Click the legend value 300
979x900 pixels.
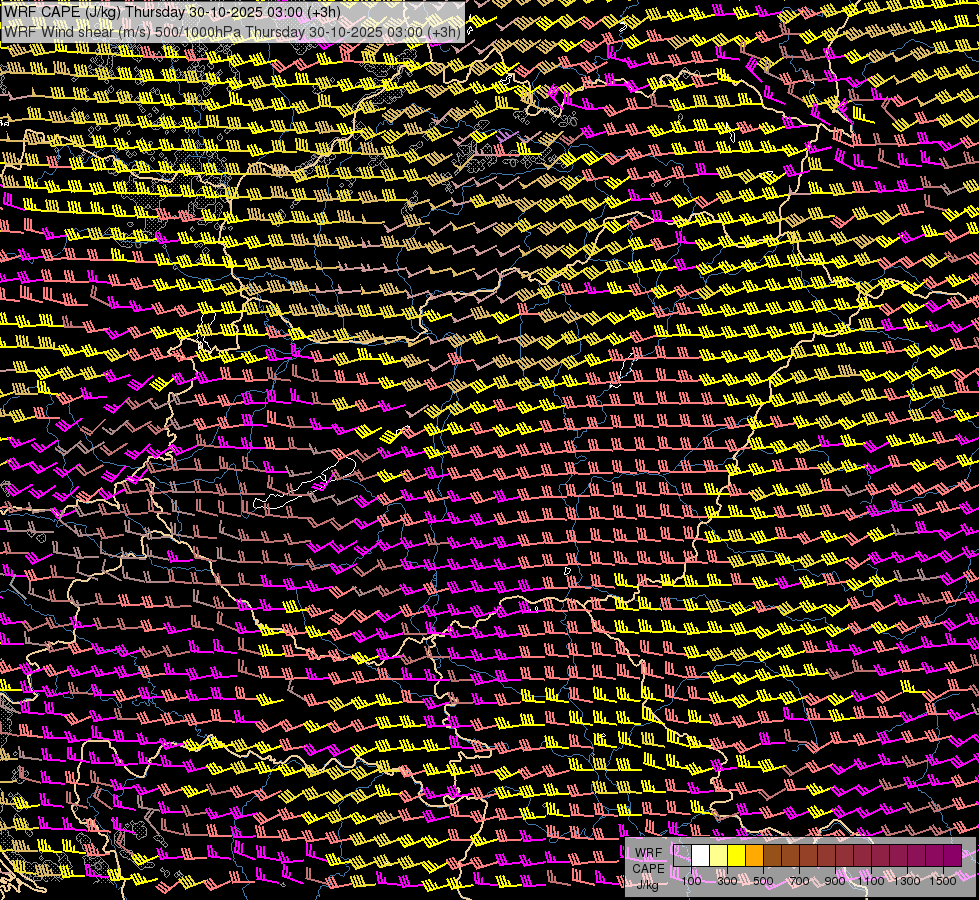[727, 881]
